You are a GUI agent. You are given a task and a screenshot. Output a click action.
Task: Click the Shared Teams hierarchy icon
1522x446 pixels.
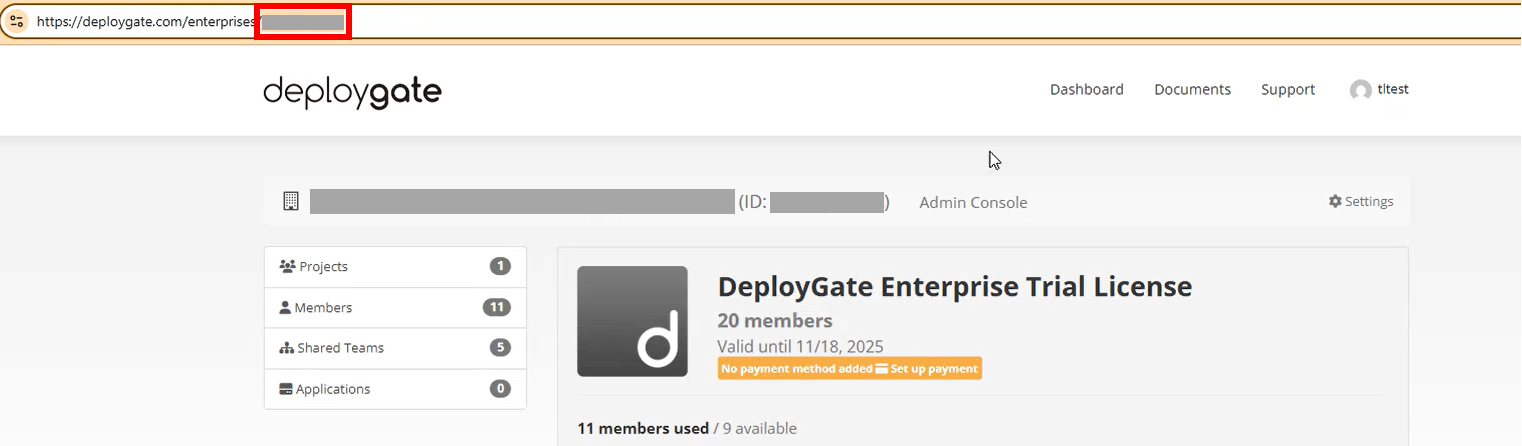287,348
